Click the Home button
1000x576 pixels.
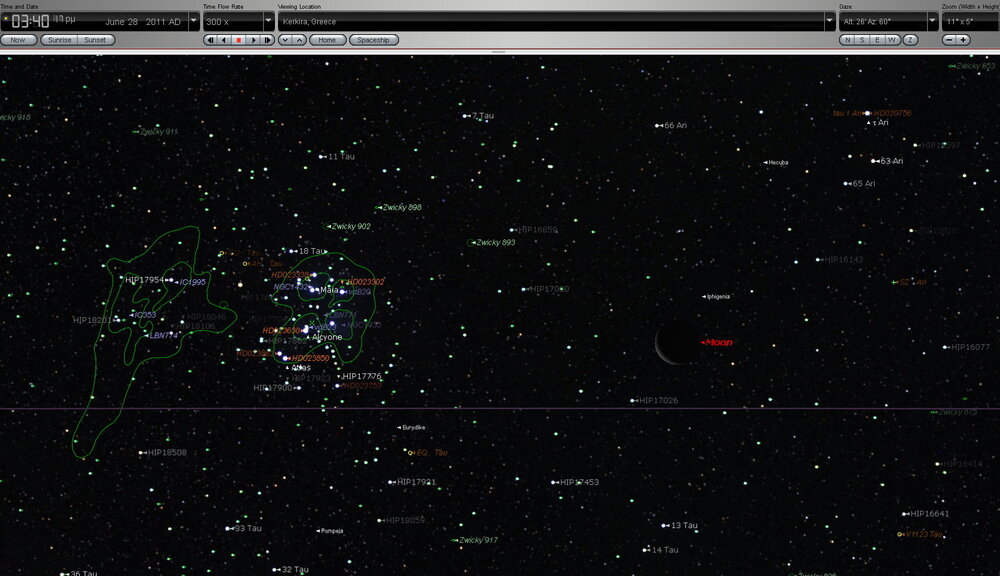[x=327, y=41]
